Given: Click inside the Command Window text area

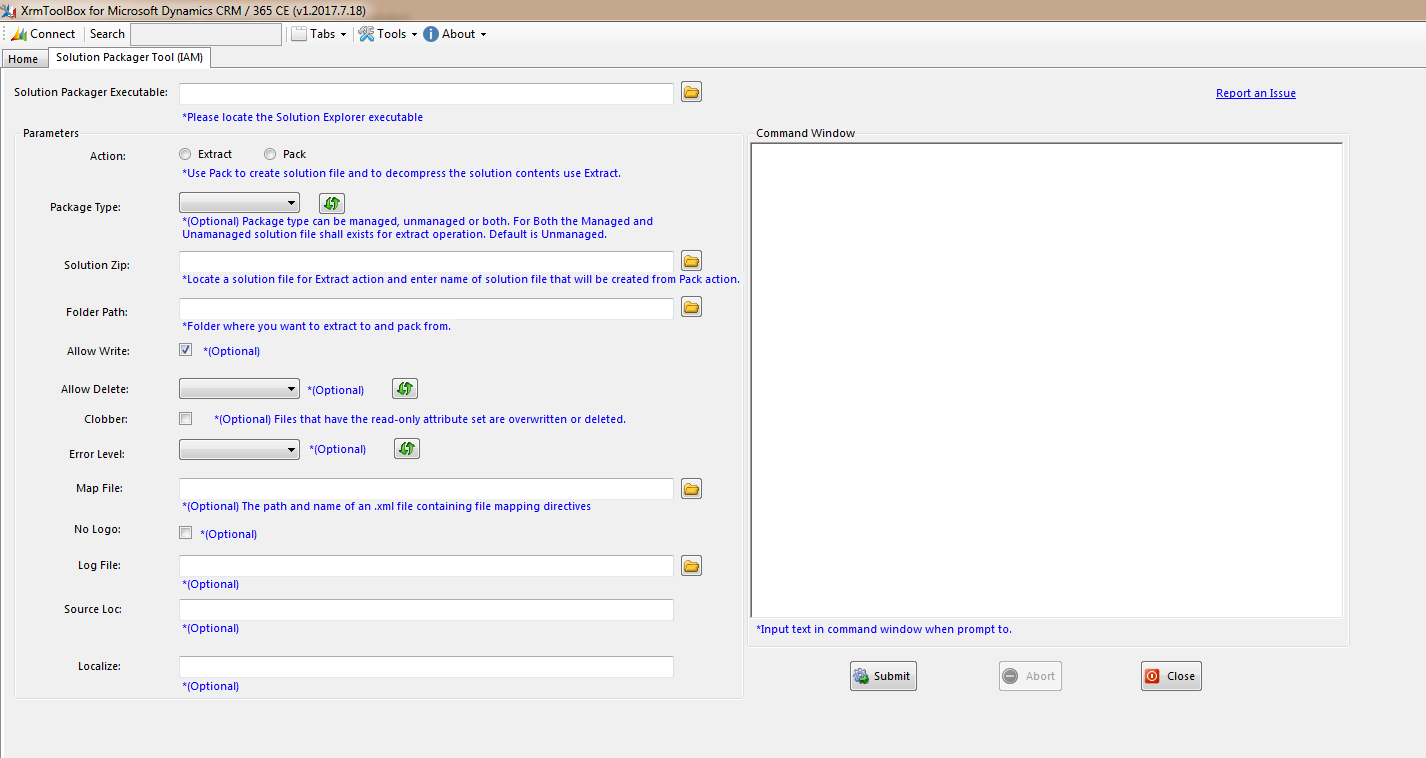Looking at the screenshot, I should point(1046,380).
